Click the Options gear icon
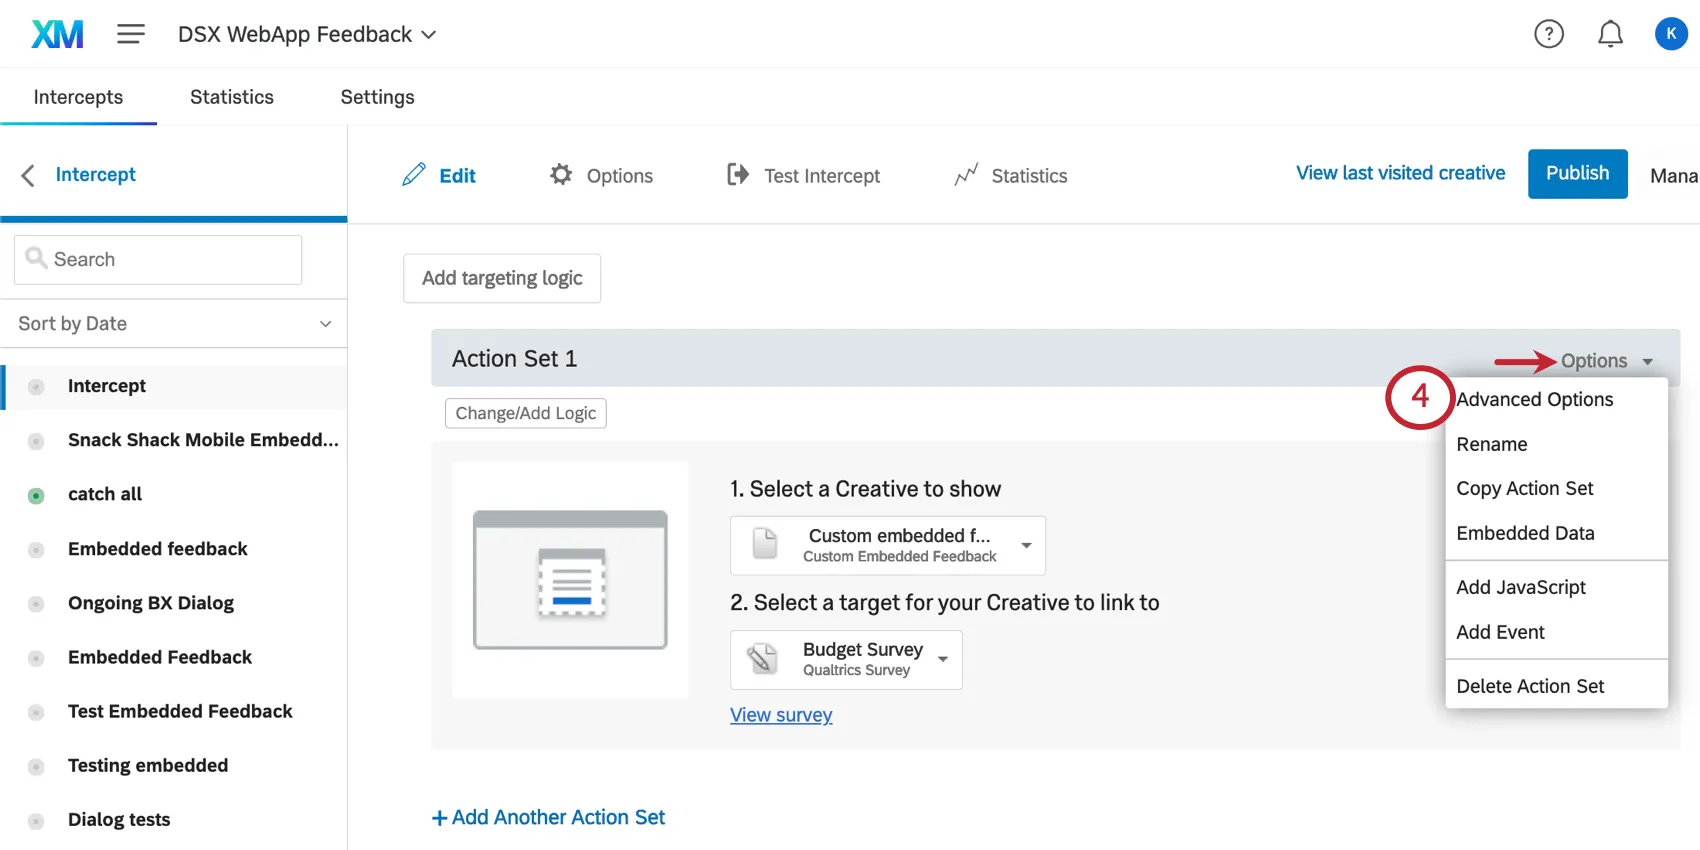 coord(561,175)
